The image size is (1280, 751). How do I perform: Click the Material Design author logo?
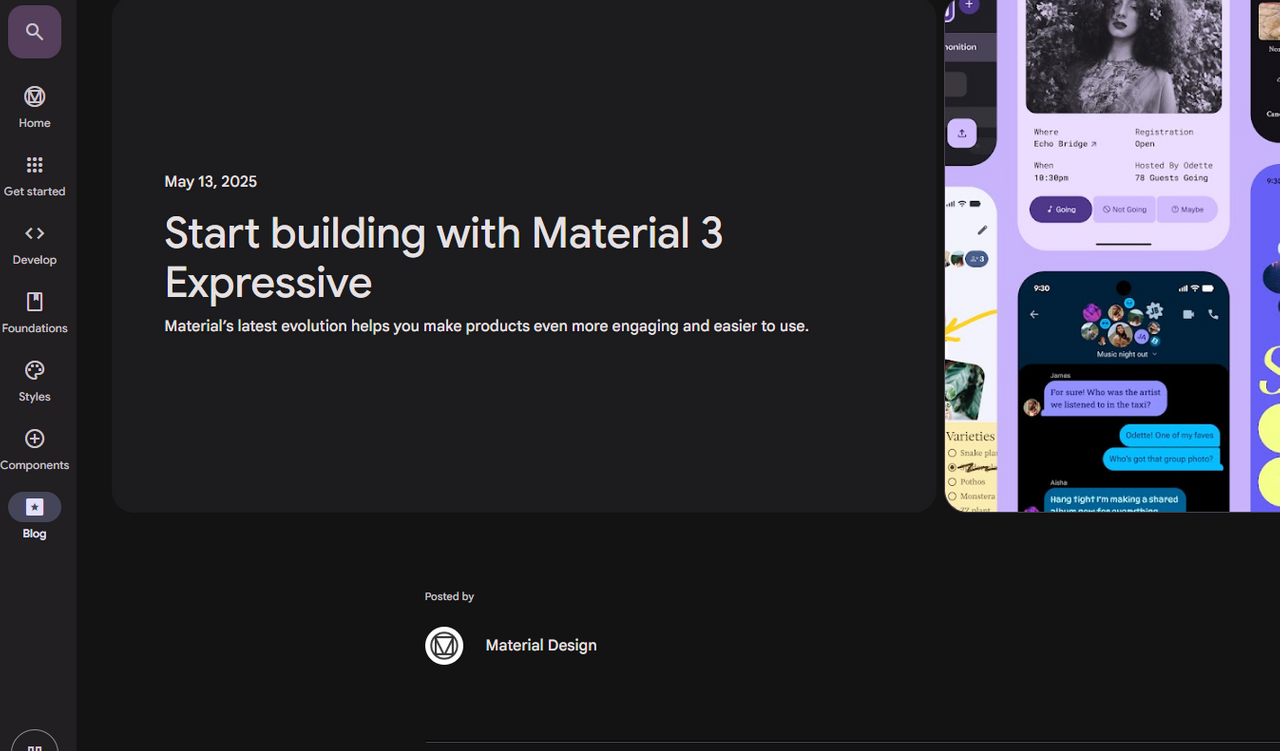444,646
